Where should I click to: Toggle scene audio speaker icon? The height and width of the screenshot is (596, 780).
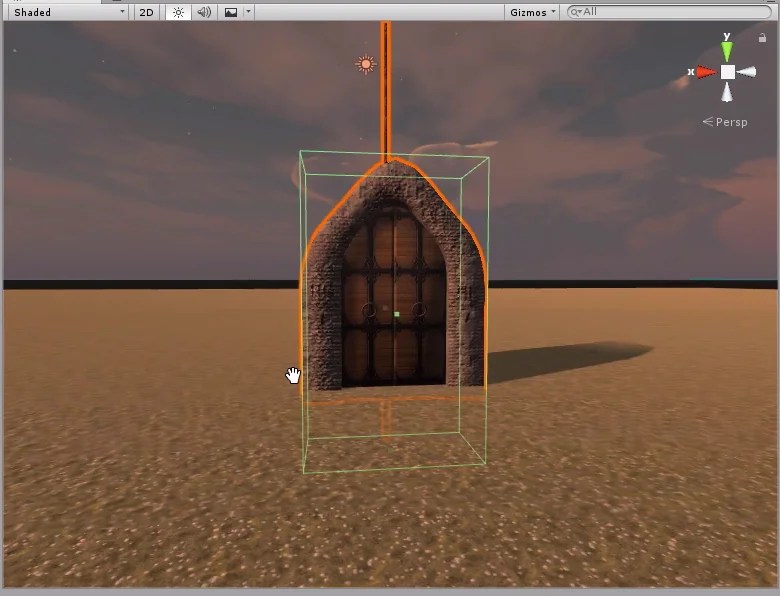click(204, 12)
